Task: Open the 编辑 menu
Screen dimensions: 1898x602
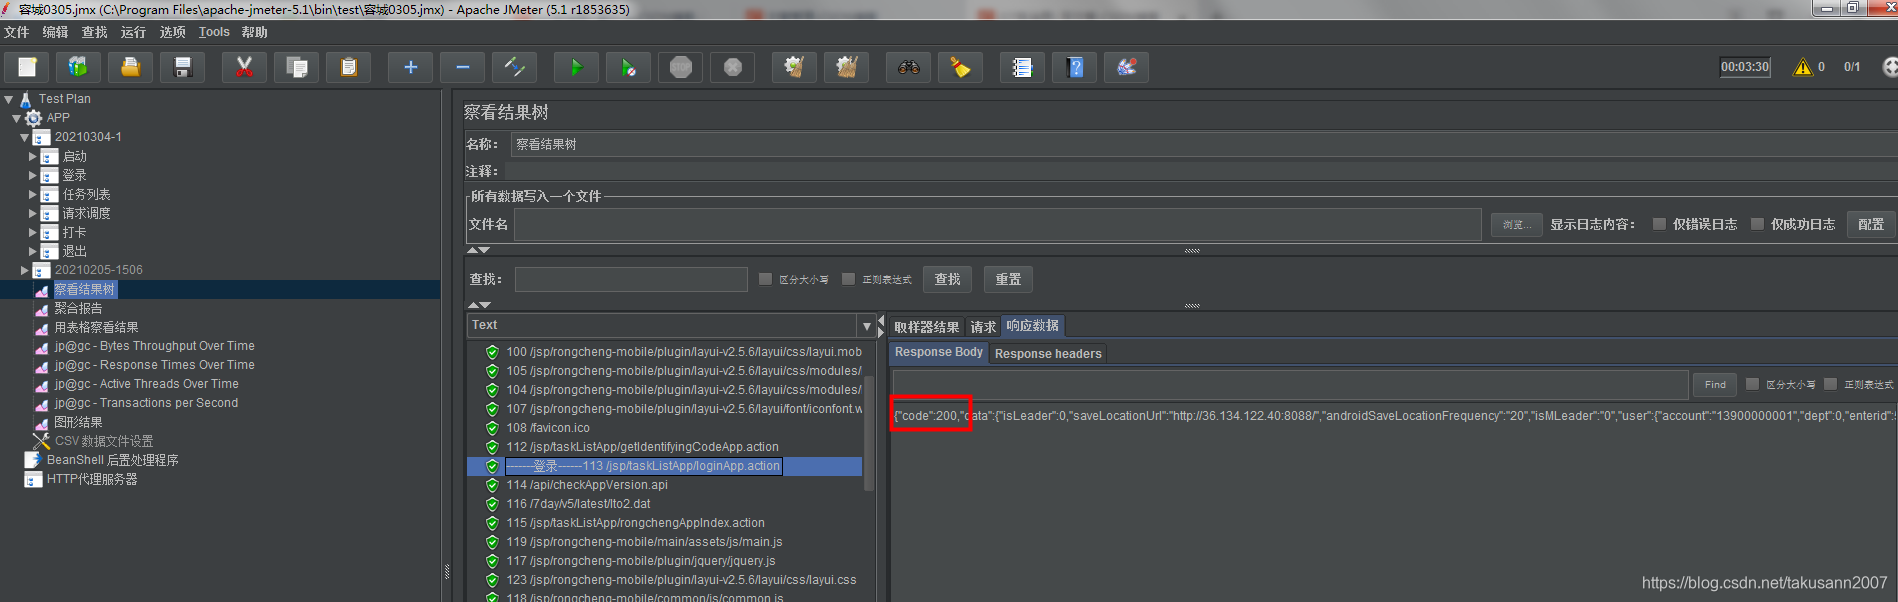Action: pos(55,32)
